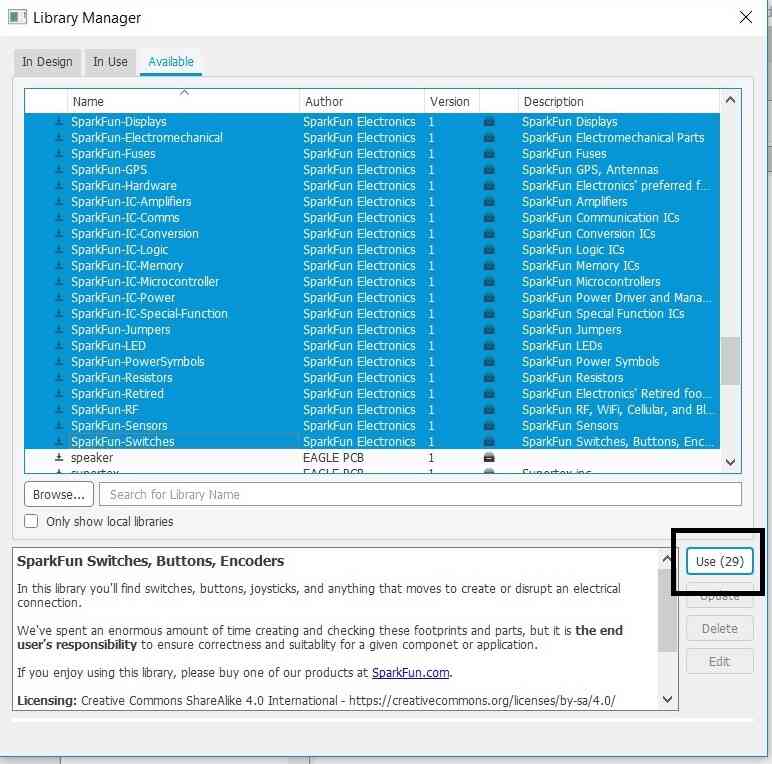The height and width of the screenshot is (764, 772).
Task: Click the download icon for SparkFun-LED
Action: (59, 346)
